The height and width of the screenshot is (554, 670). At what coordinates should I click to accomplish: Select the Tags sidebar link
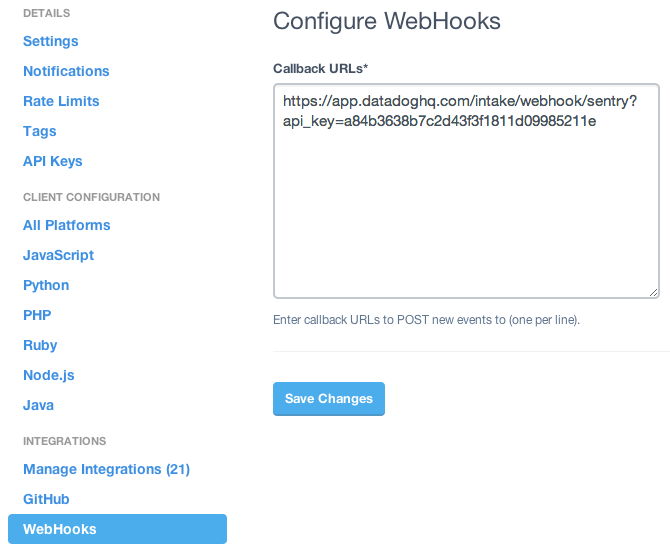[40, 131]
